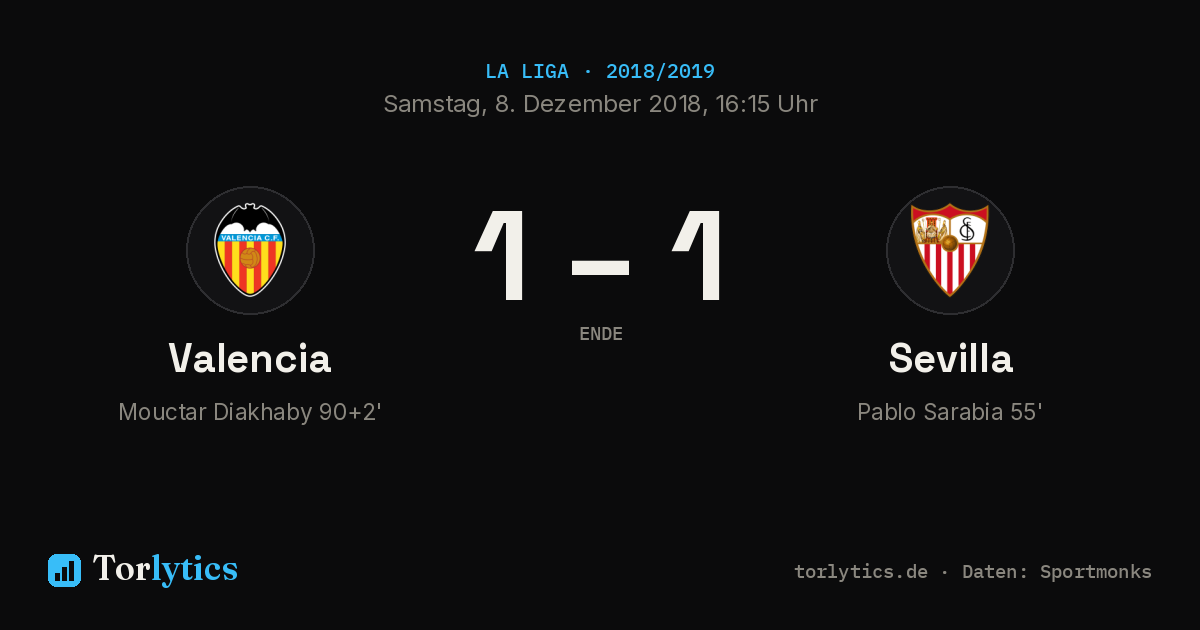Open the Torlytics wordmark
The width and height of the screenshot is (1200, 630).
165,569
